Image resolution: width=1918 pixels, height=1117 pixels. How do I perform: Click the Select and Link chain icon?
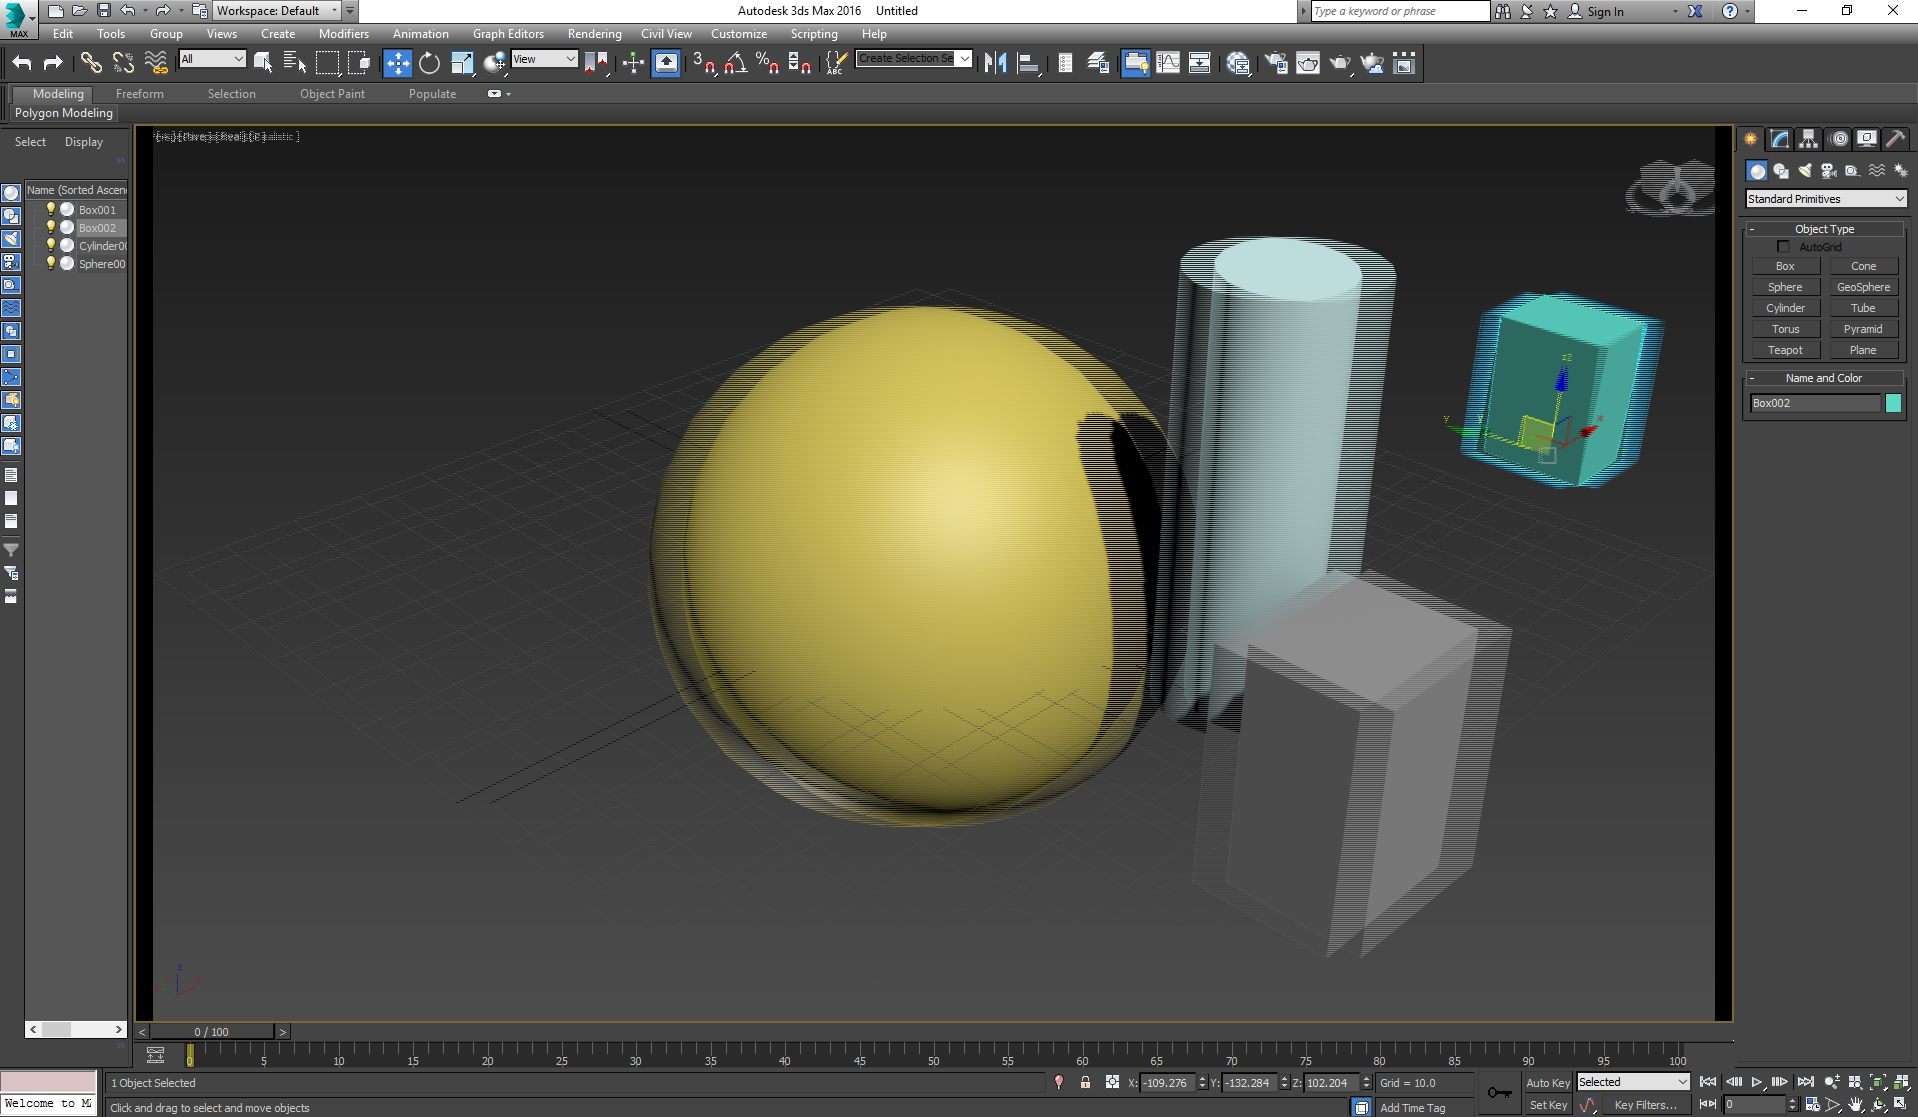pyautogui.click(x=91, y=63)
